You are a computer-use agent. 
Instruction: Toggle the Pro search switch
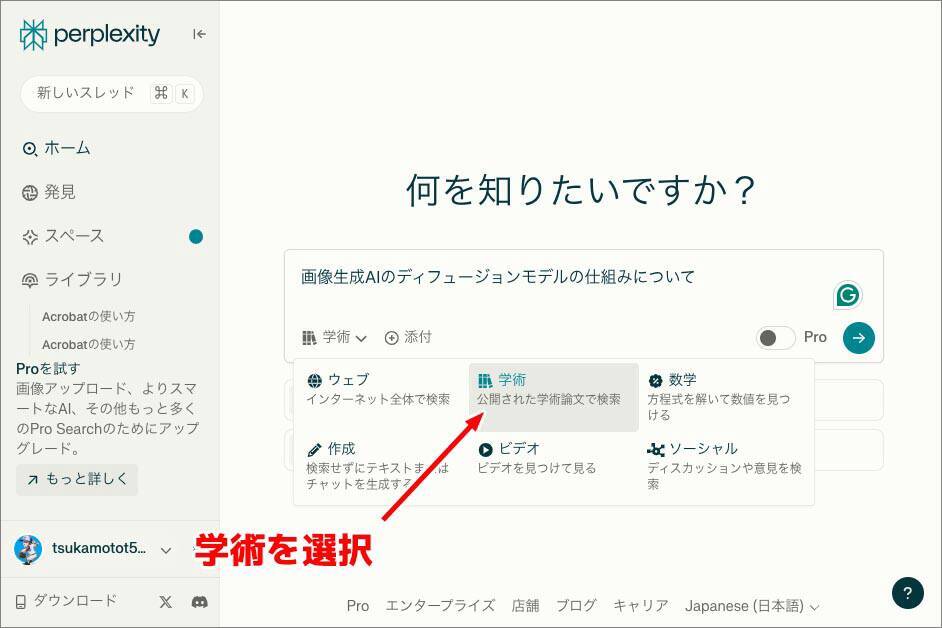pyautogui.click(x=775, y=338)
